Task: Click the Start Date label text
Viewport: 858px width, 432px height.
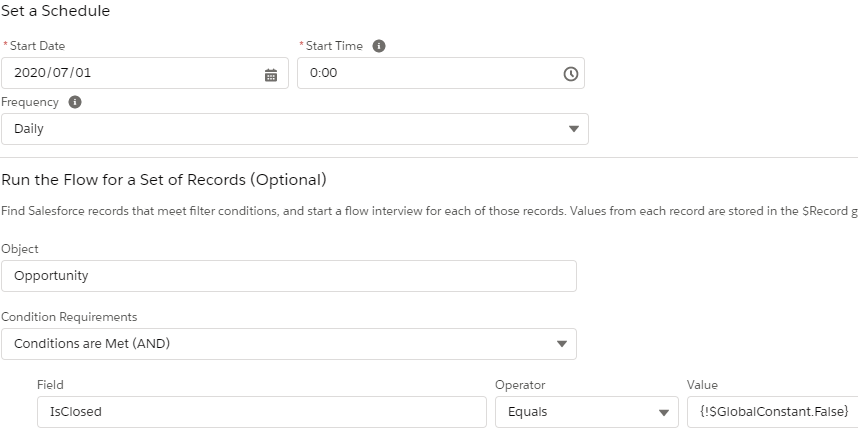Action: [x=37, y=46]
